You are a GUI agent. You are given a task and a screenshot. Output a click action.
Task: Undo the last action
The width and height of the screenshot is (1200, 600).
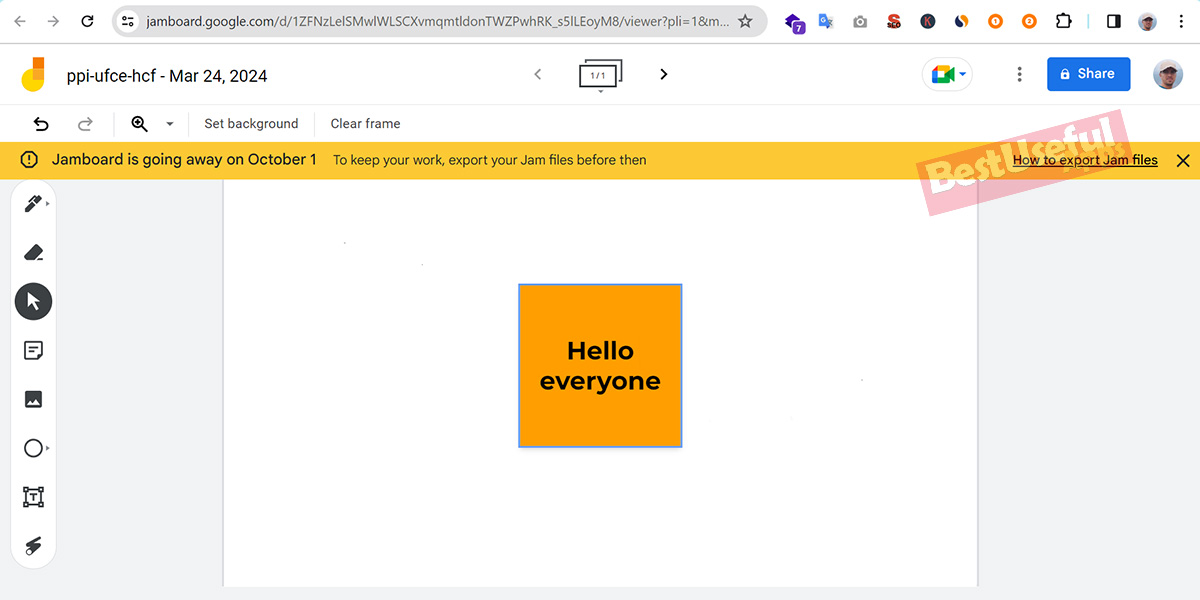(x=41, y=124)
